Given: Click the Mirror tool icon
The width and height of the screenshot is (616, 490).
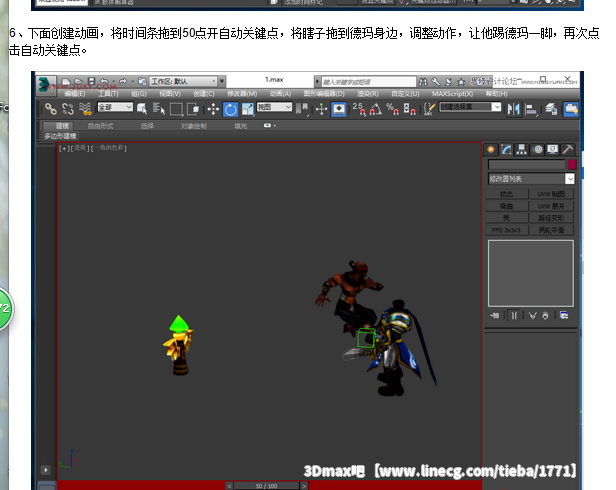Looking at the screenshot, I should 513,109.
